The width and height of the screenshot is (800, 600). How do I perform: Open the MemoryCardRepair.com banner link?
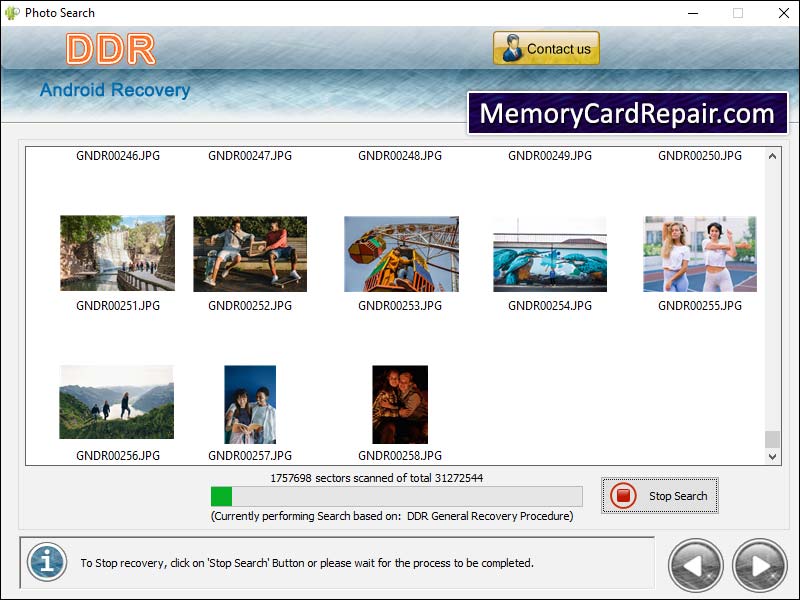point(628,113)
